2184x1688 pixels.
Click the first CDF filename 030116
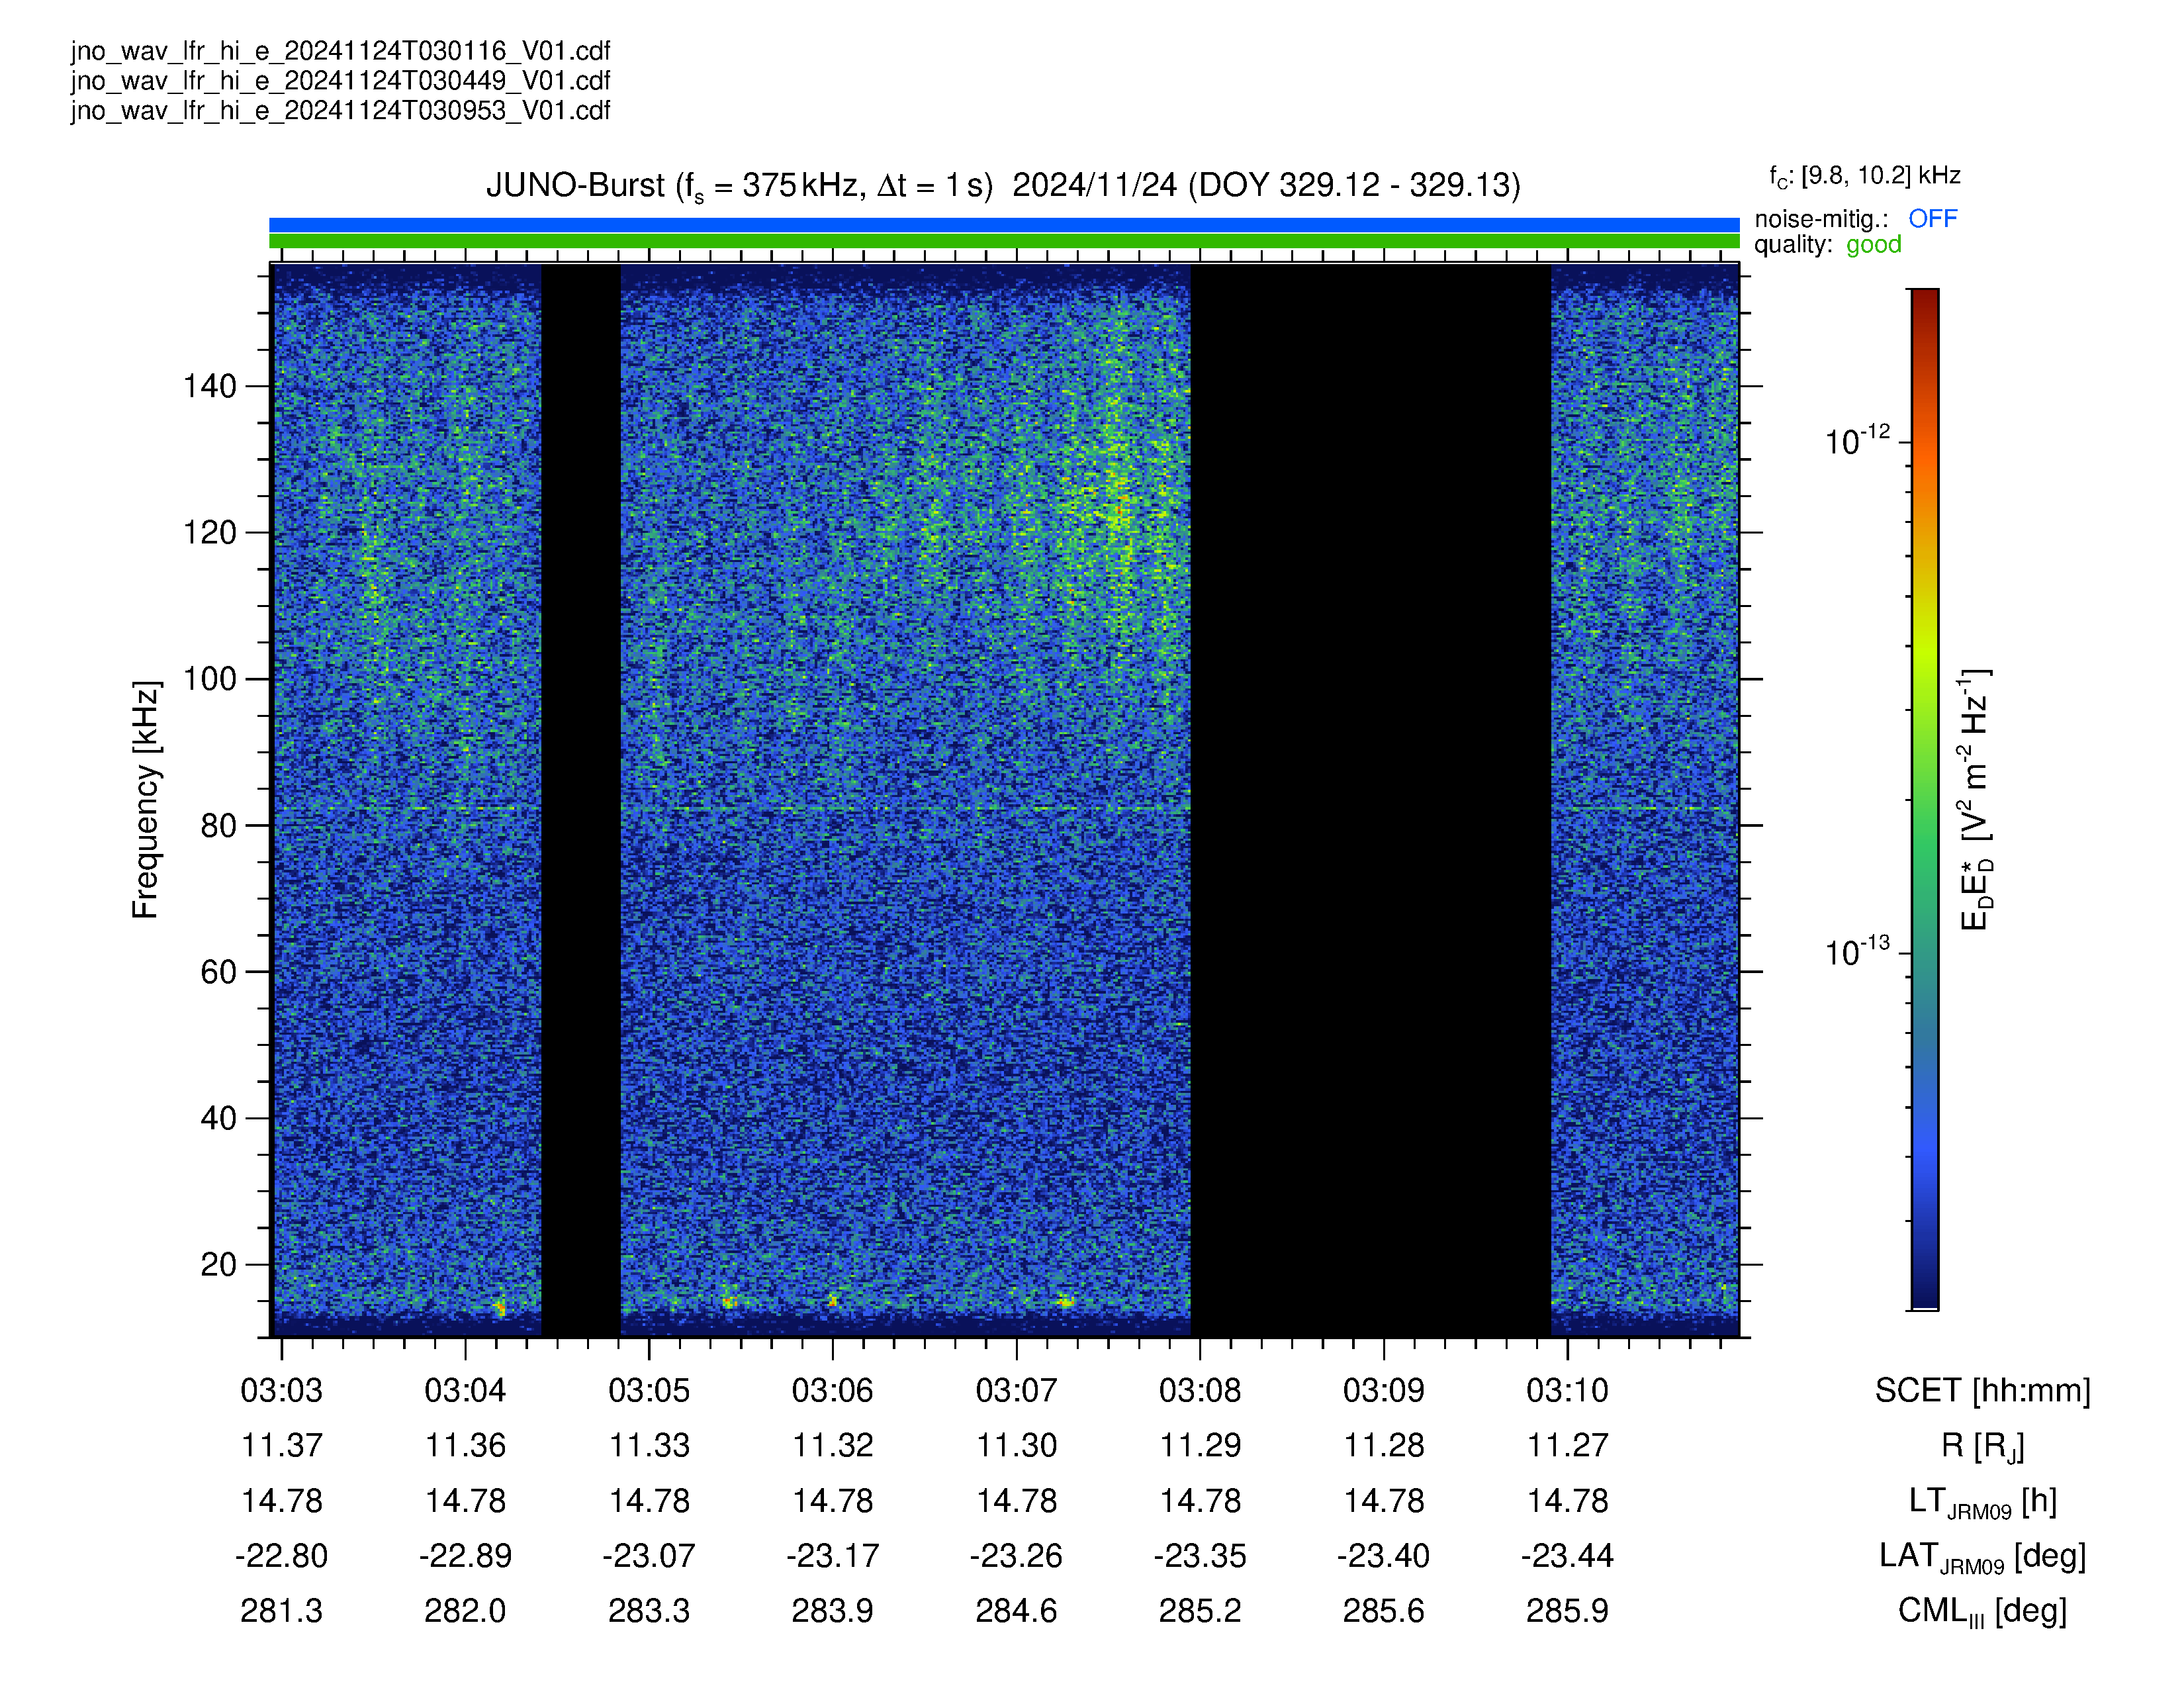pyautogui.click(x=340, y=51)
